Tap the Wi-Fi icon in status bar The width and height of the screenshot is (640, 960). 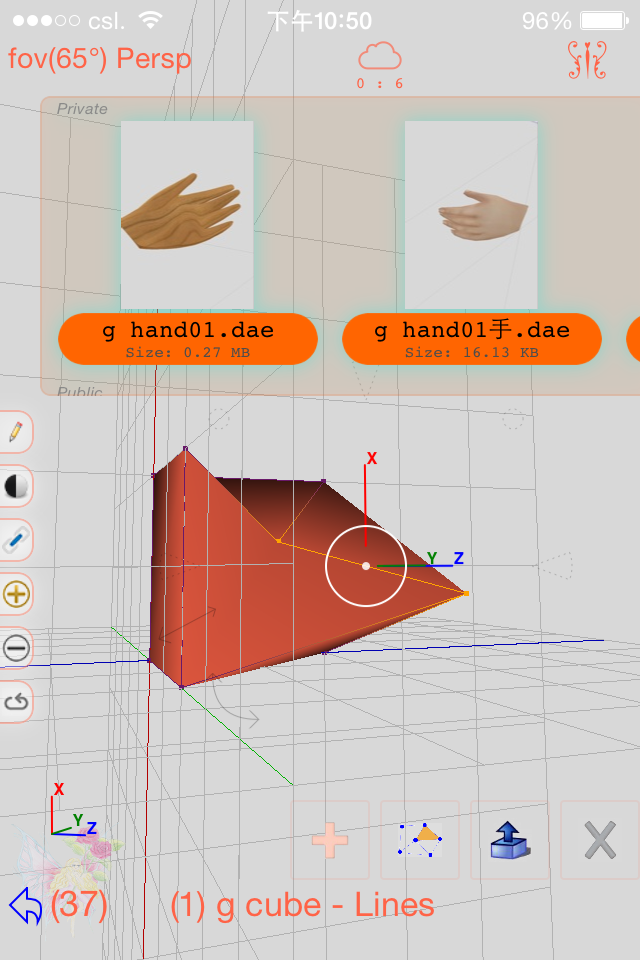(x=151, y=20)
